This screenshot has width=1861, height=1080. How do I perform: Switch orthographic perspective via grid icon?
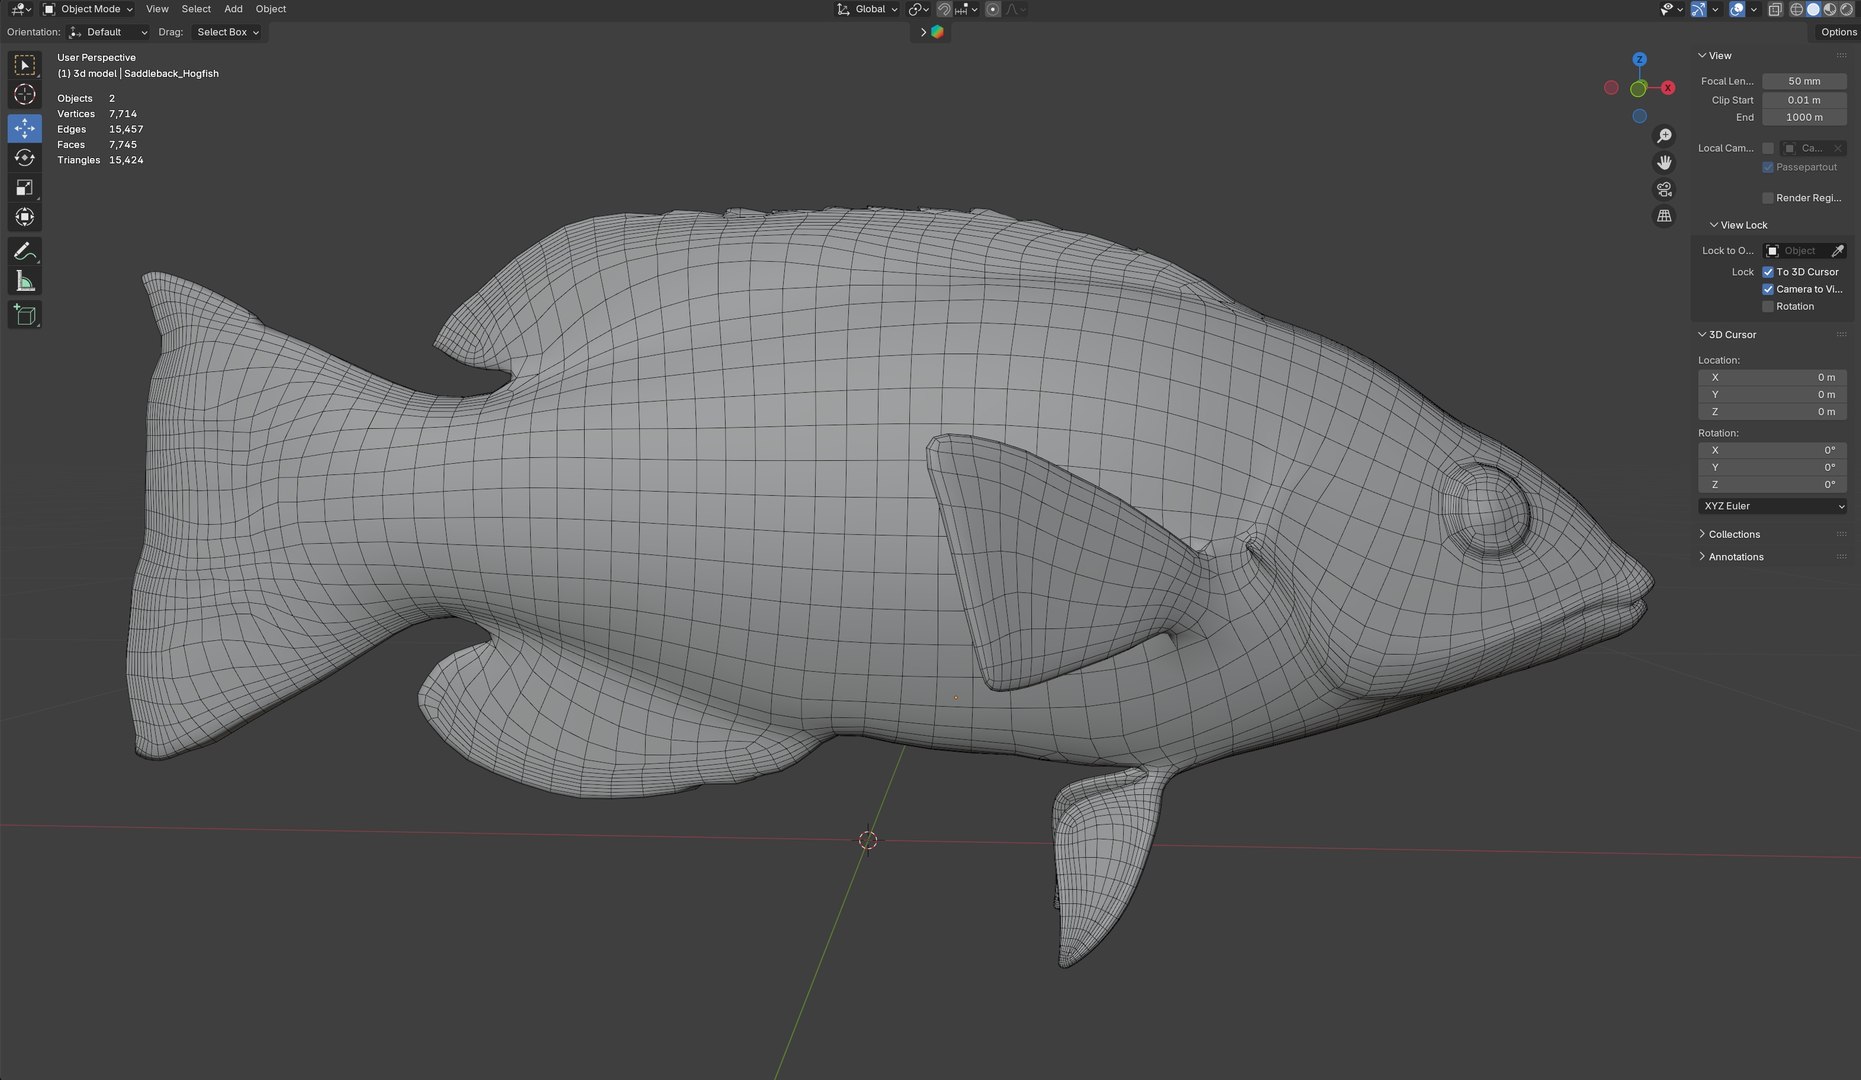1664,216
